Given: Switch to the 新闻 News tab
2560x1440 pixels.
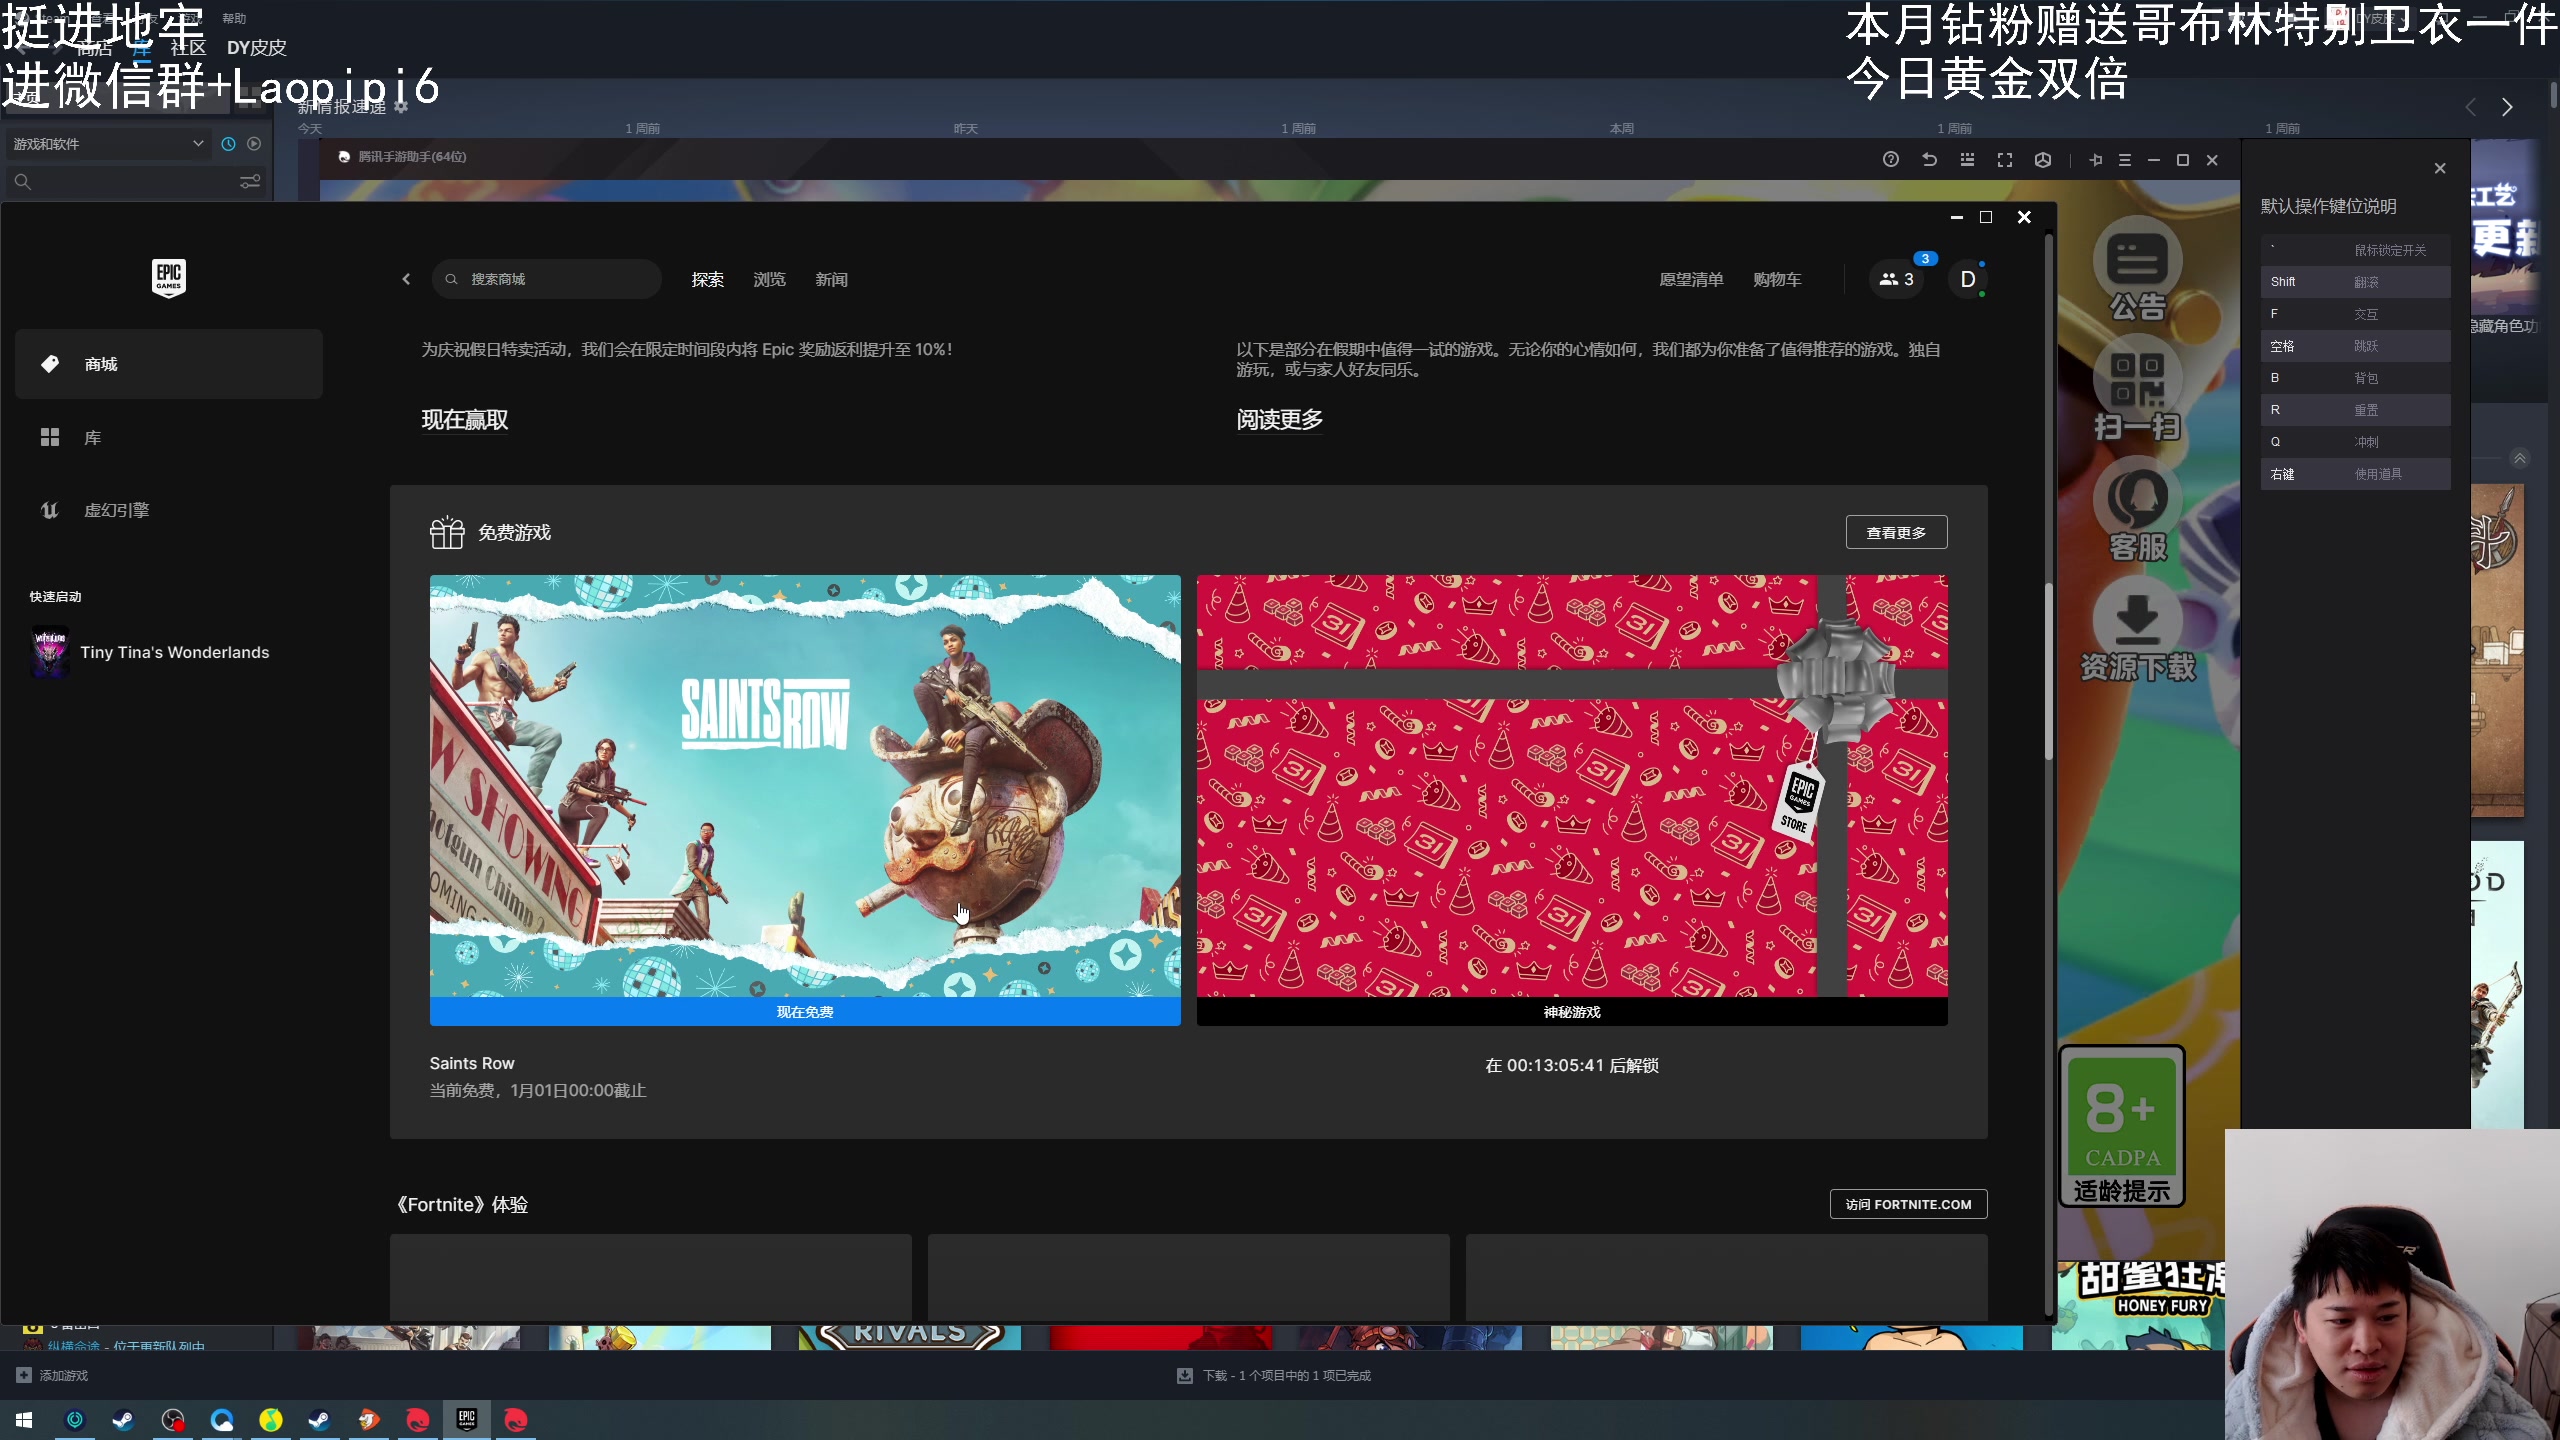Looking at the screenshot, I should (x=831, y=280).
